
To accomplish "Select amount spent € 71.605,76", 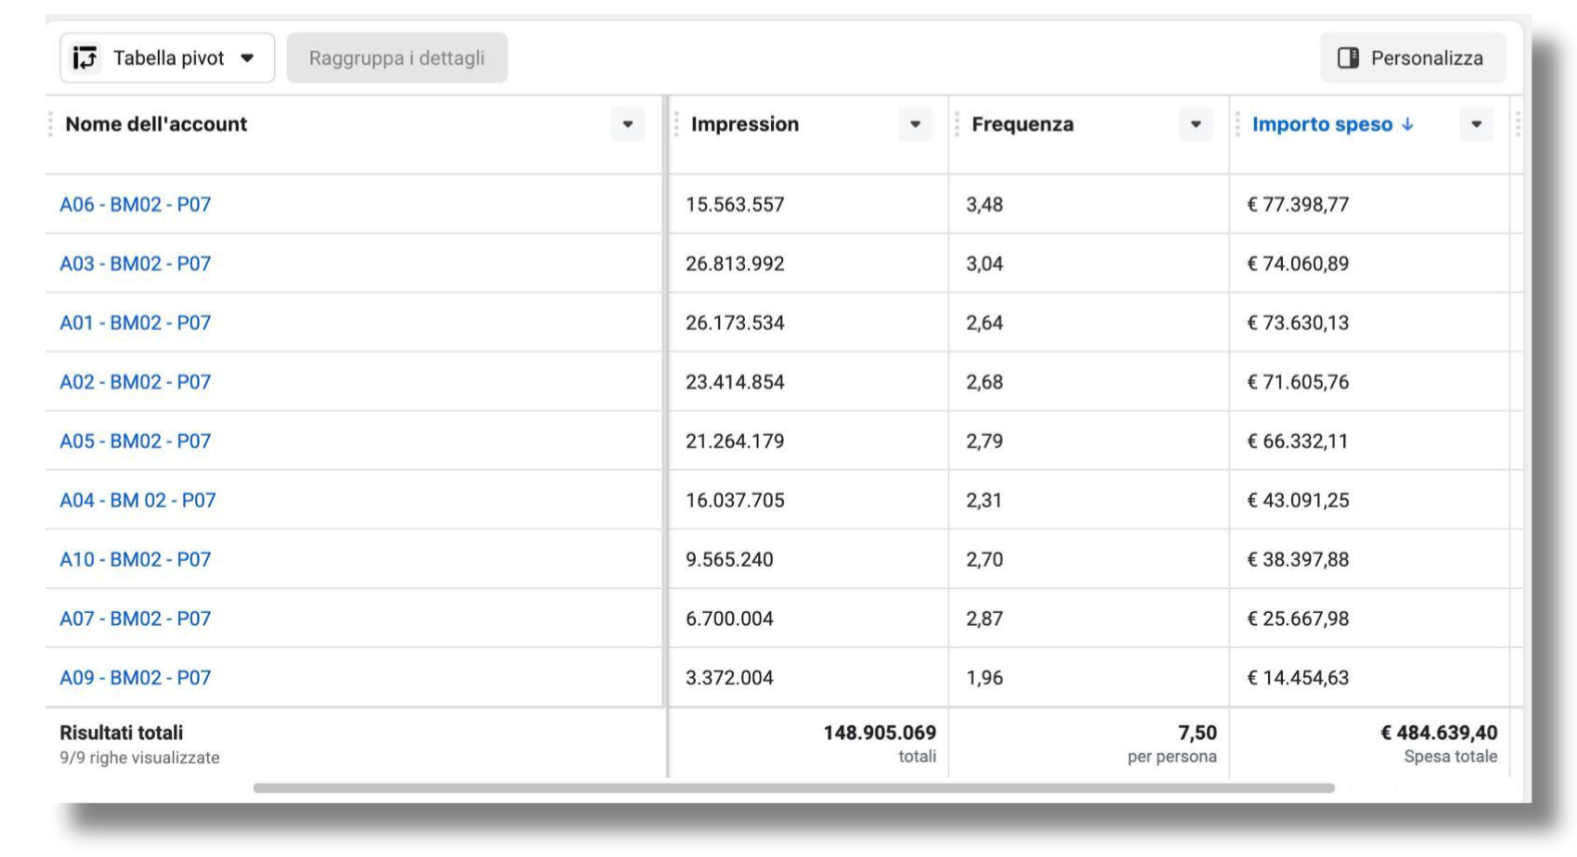I will click(x=1297, y=381).
